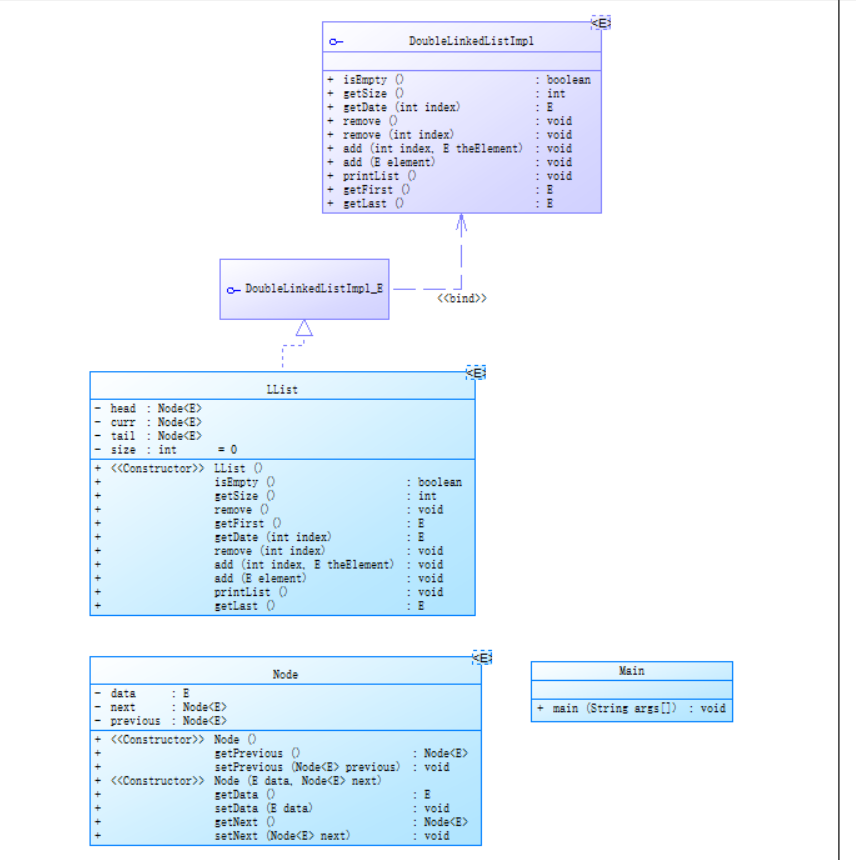Click add (int index, E theElement) in LList
Screen dimensions: 856x860
point(304,564)
